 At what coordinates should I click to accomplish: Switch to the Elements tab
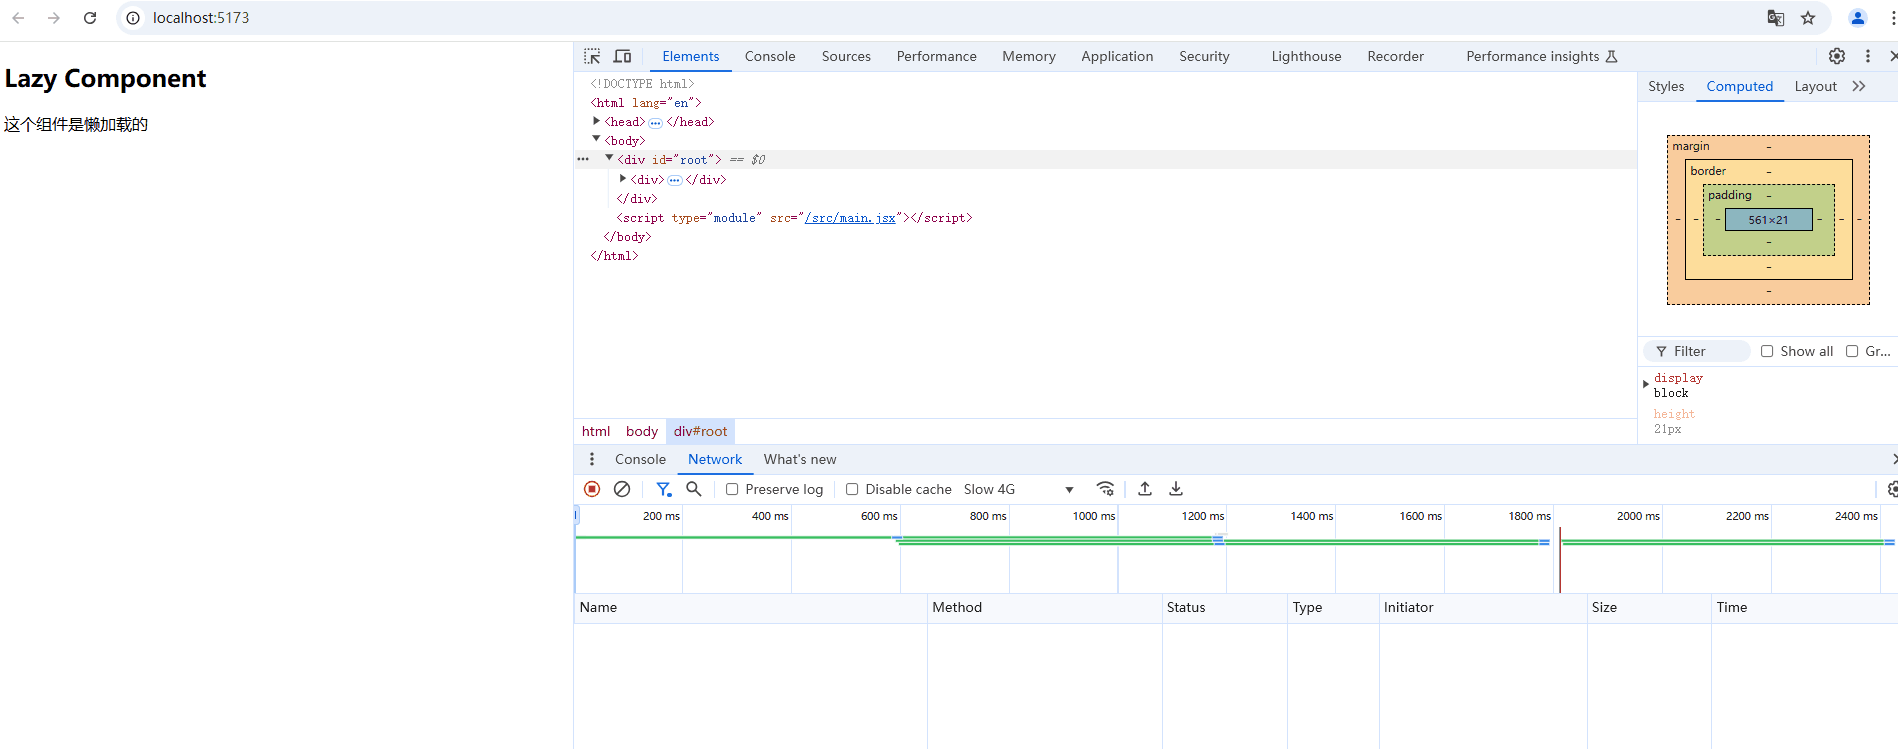pos(690,57)
